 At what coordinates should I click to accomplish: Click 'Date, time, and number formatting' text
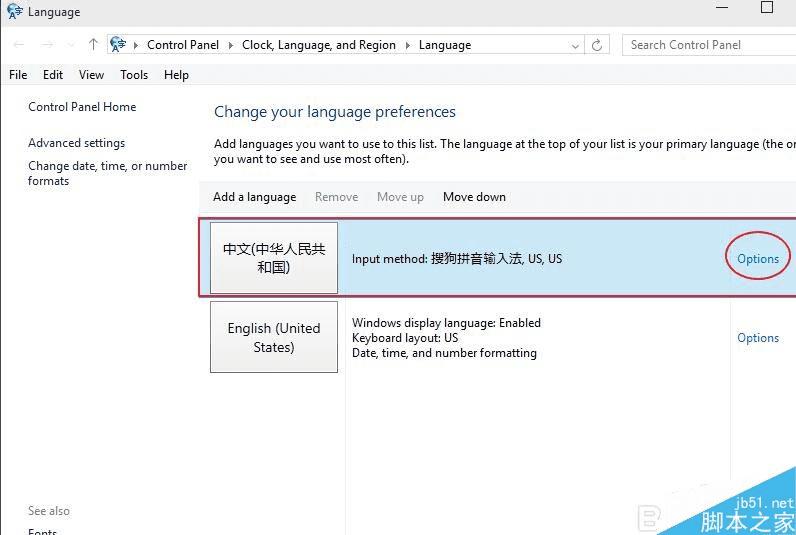pos(444,353)
